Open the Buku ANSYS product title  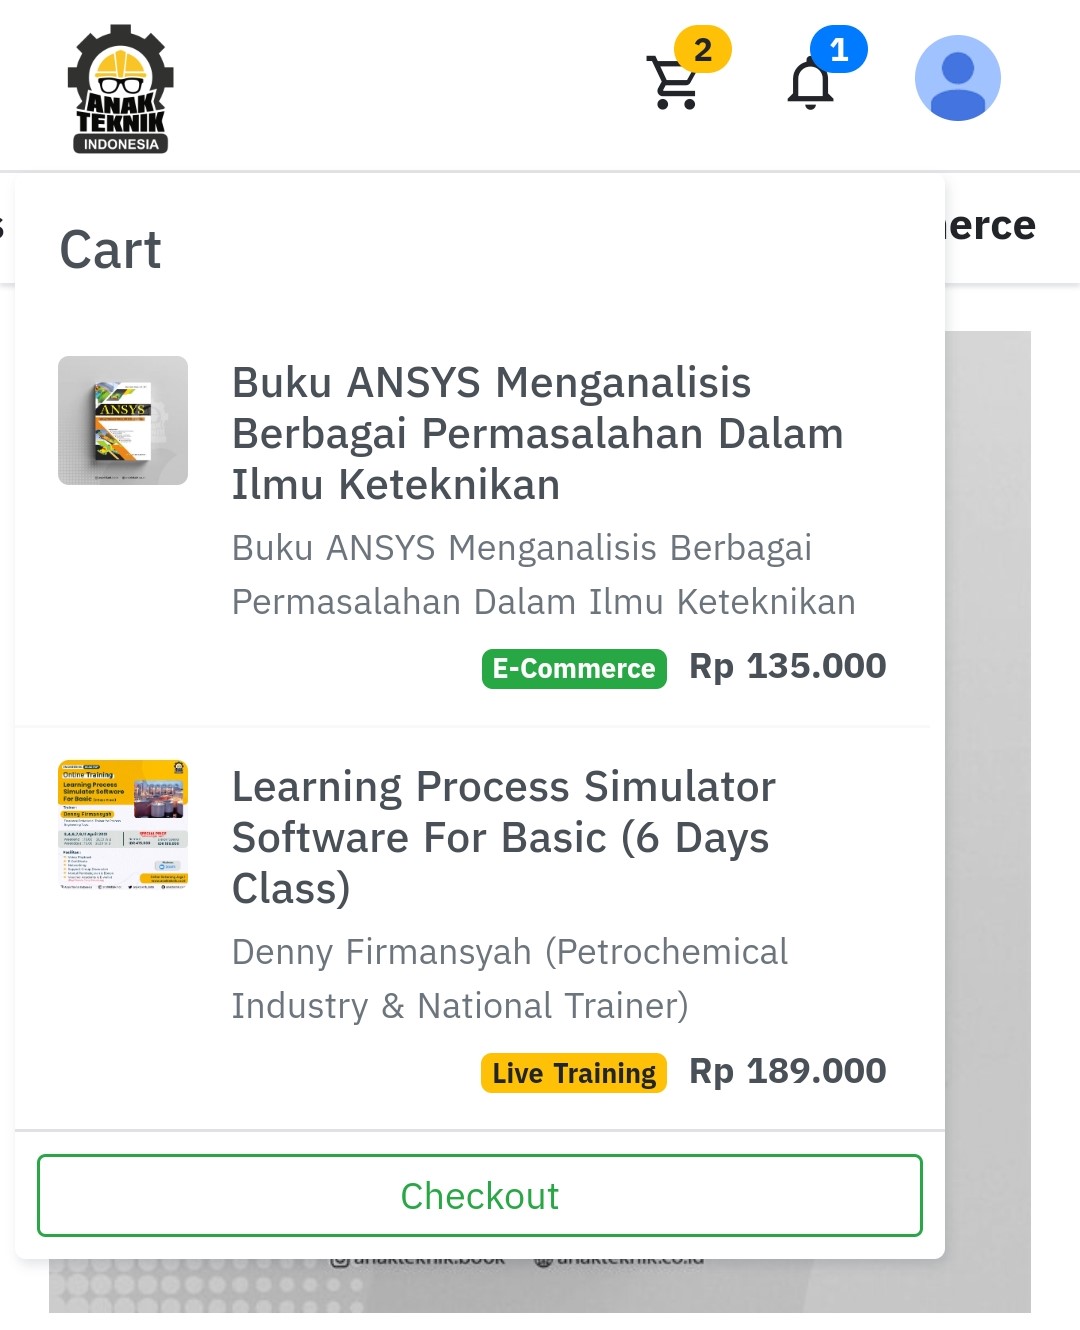[537, 433]
